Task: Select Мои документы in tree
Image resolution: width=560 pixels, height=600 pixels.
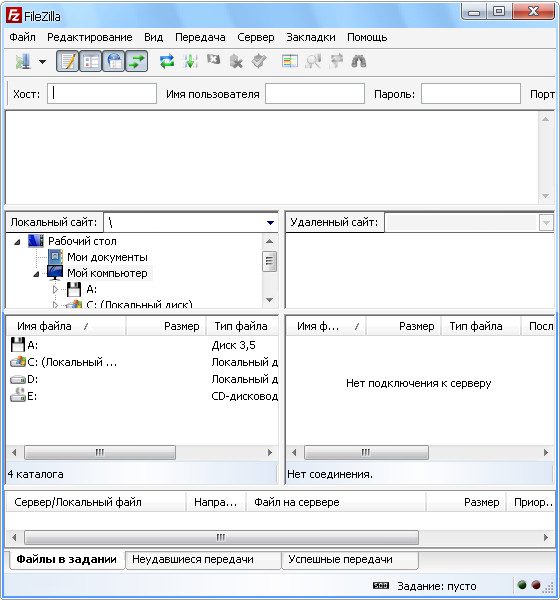Action: (107, 257)
